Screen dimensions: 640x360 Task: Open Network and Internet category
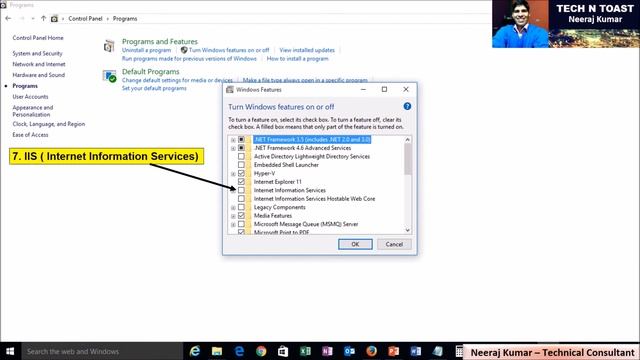click(x=39, y=64)
